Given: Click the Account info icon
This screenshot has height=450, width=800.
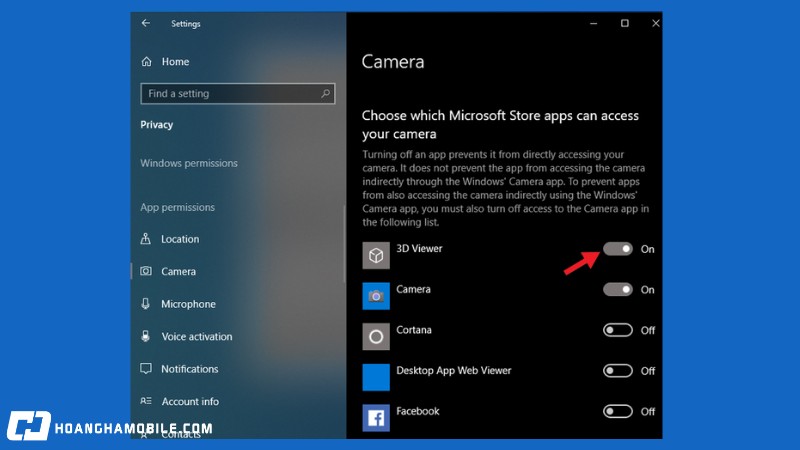Looking at the screenshot, I should [146, 401].
